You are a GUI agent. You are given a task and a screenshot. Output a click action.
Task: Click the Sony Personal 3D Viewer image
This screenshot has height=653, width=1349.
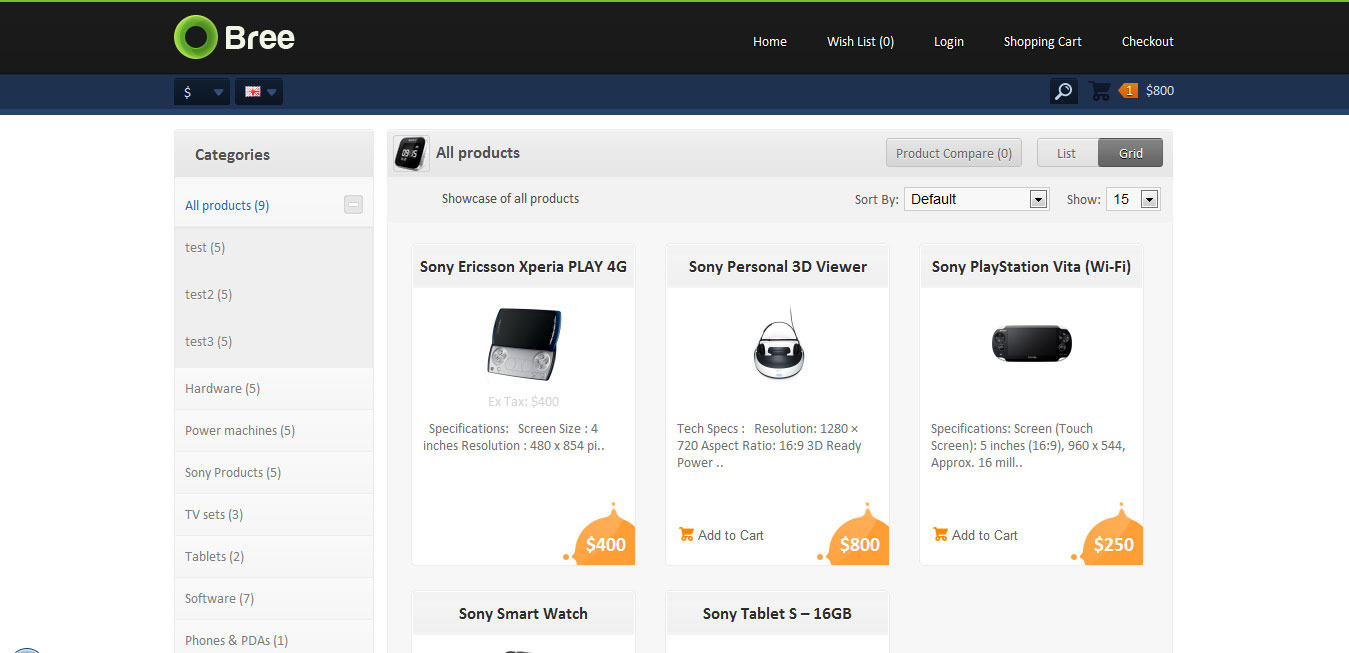click(777, 343)
